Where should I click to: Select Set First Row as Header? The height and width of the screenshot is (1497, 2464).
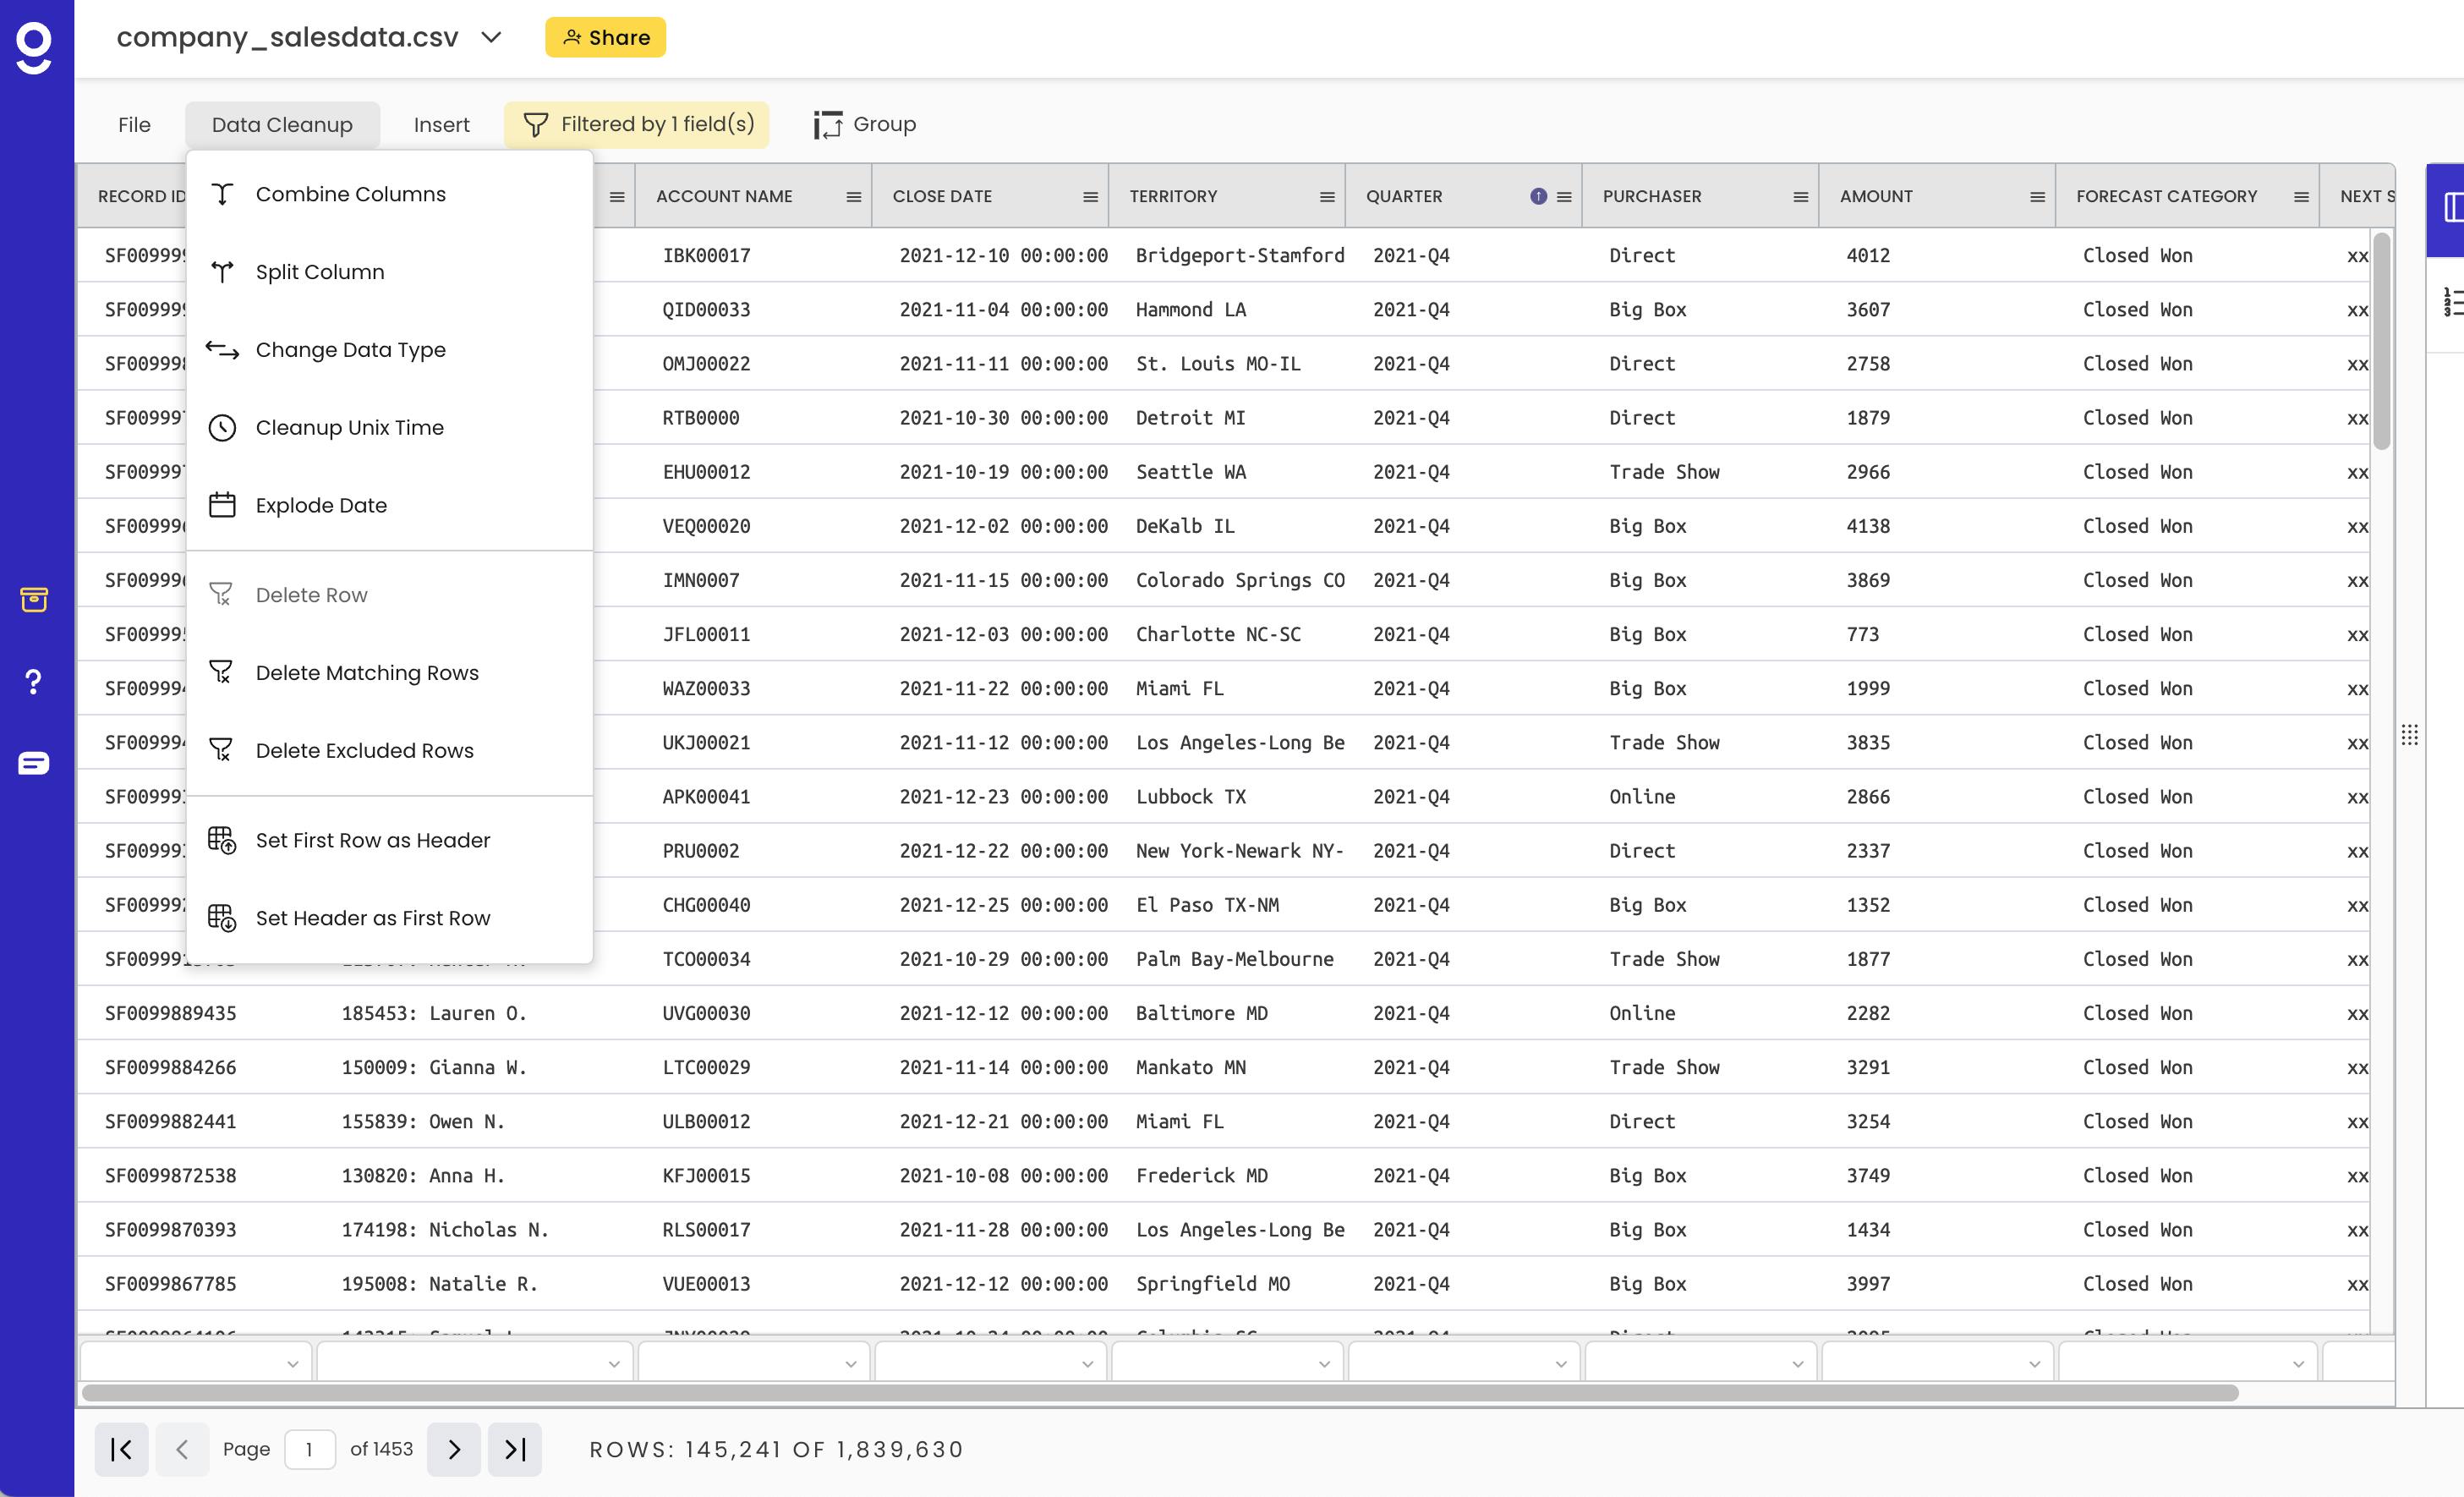point(372,840)
